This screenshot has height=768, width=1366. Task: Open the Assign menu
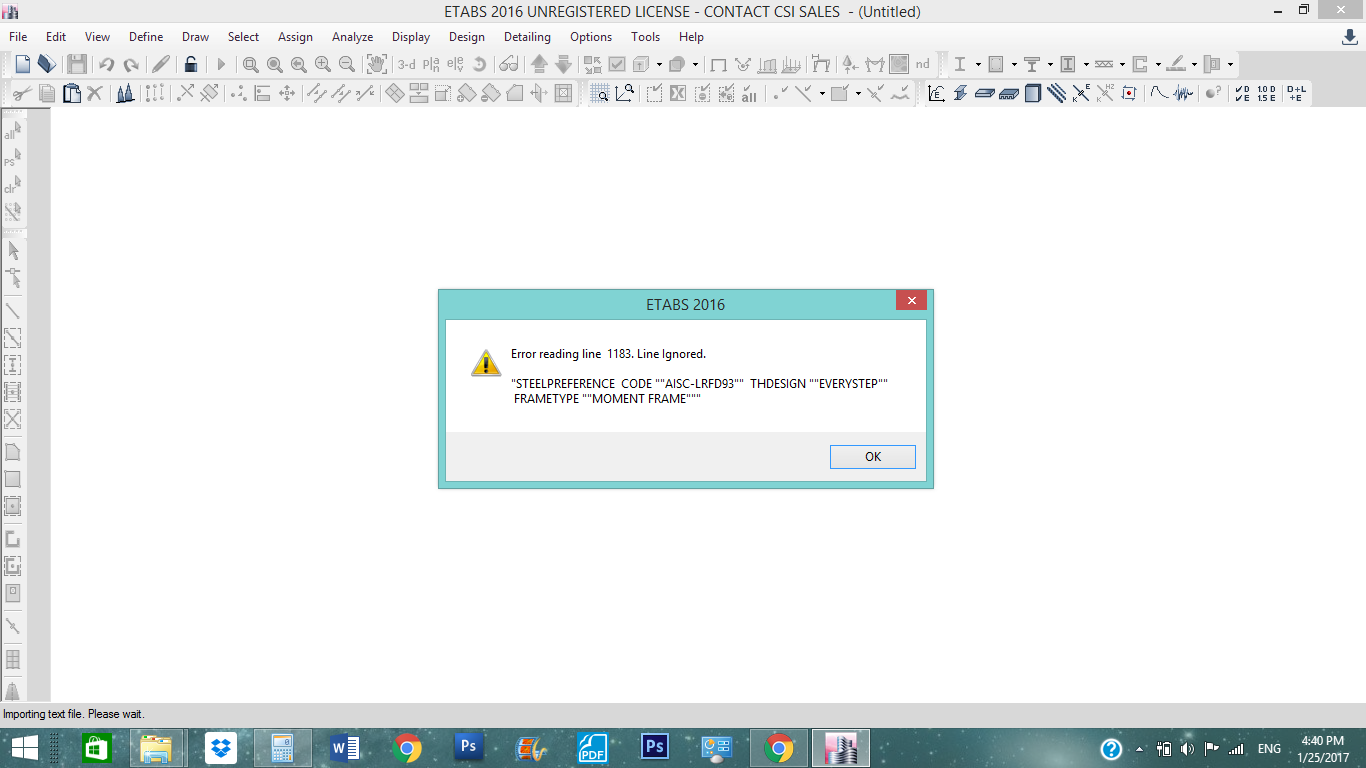point(295,37)
